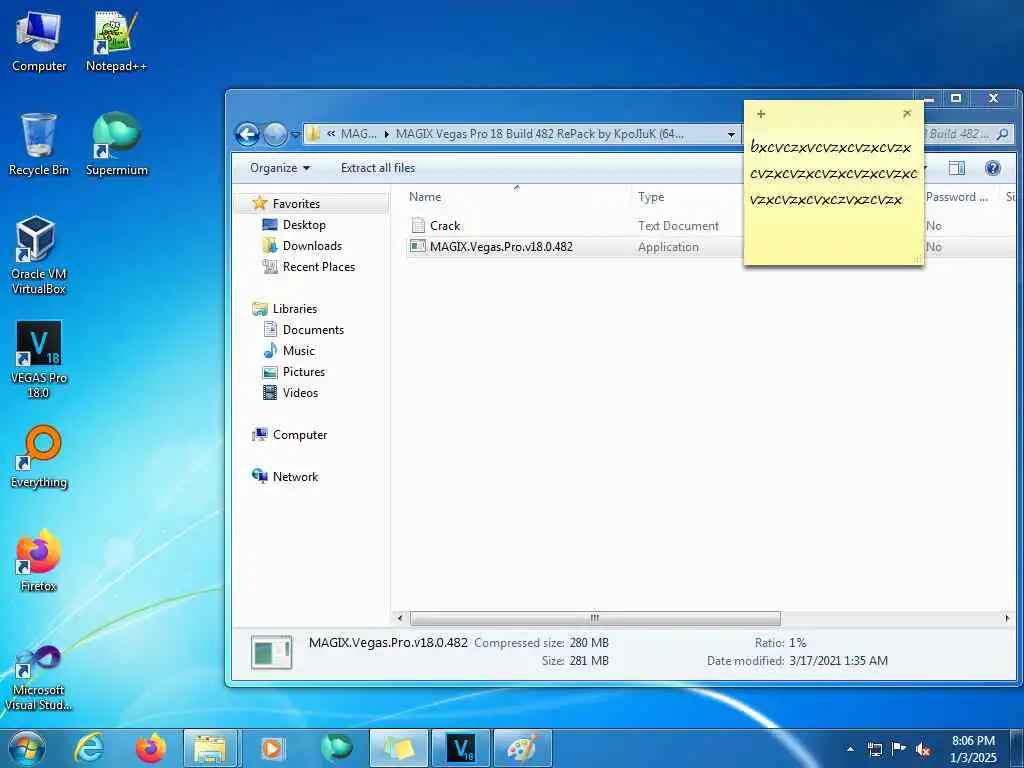Open Explorer help with the question mark

tap(993, 168)
